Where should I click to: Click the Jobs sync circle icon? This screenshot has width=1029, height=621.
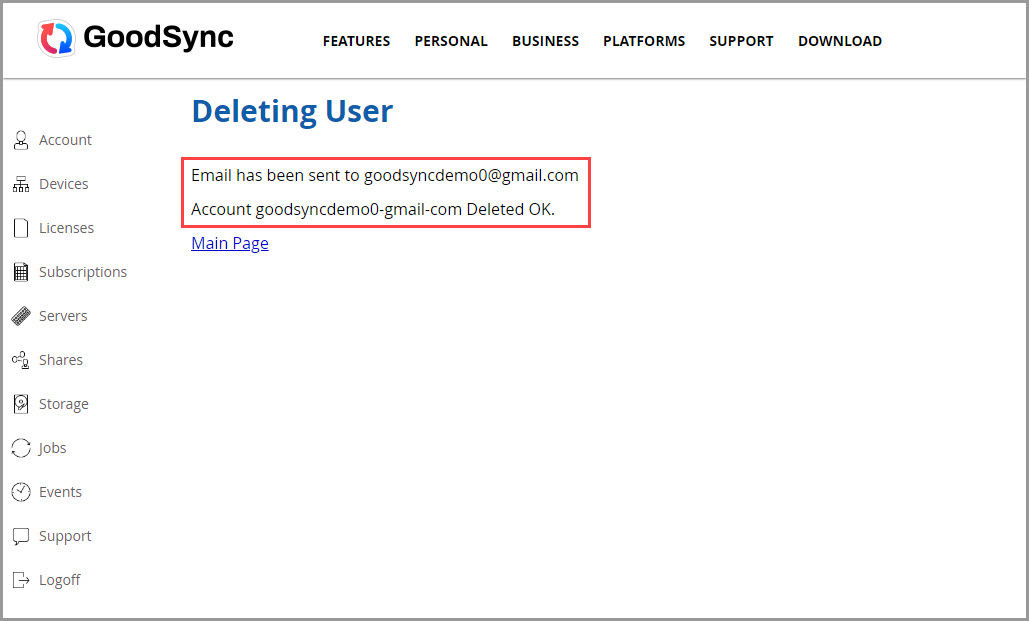click(21, 448)
